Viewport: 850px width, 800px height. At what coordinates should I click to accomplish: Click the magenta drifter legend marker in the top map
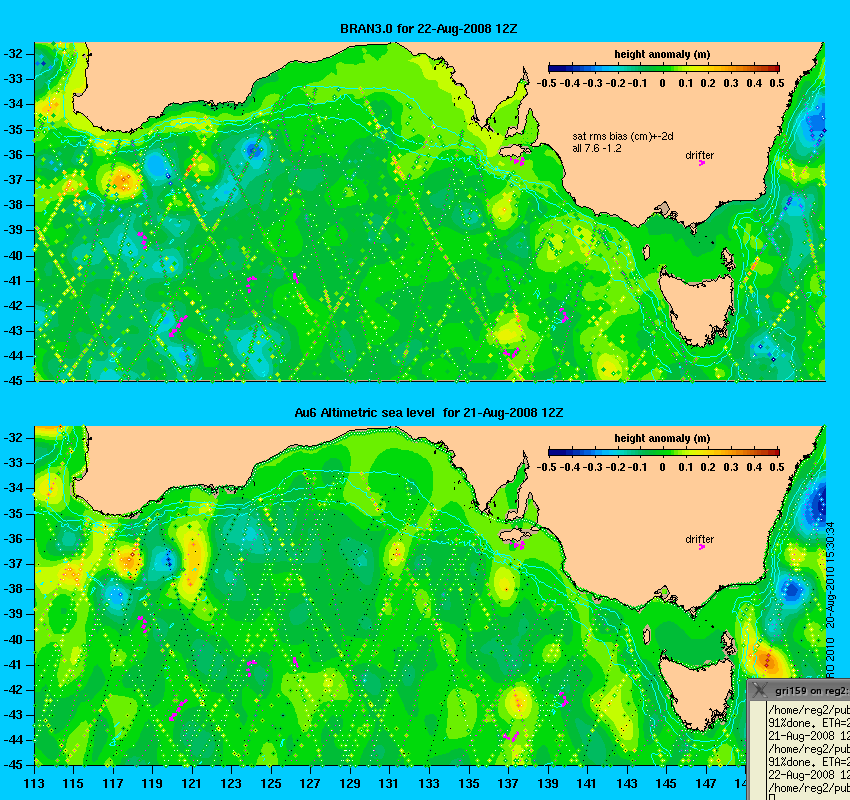pyautogui.click(x=702, y=163)
